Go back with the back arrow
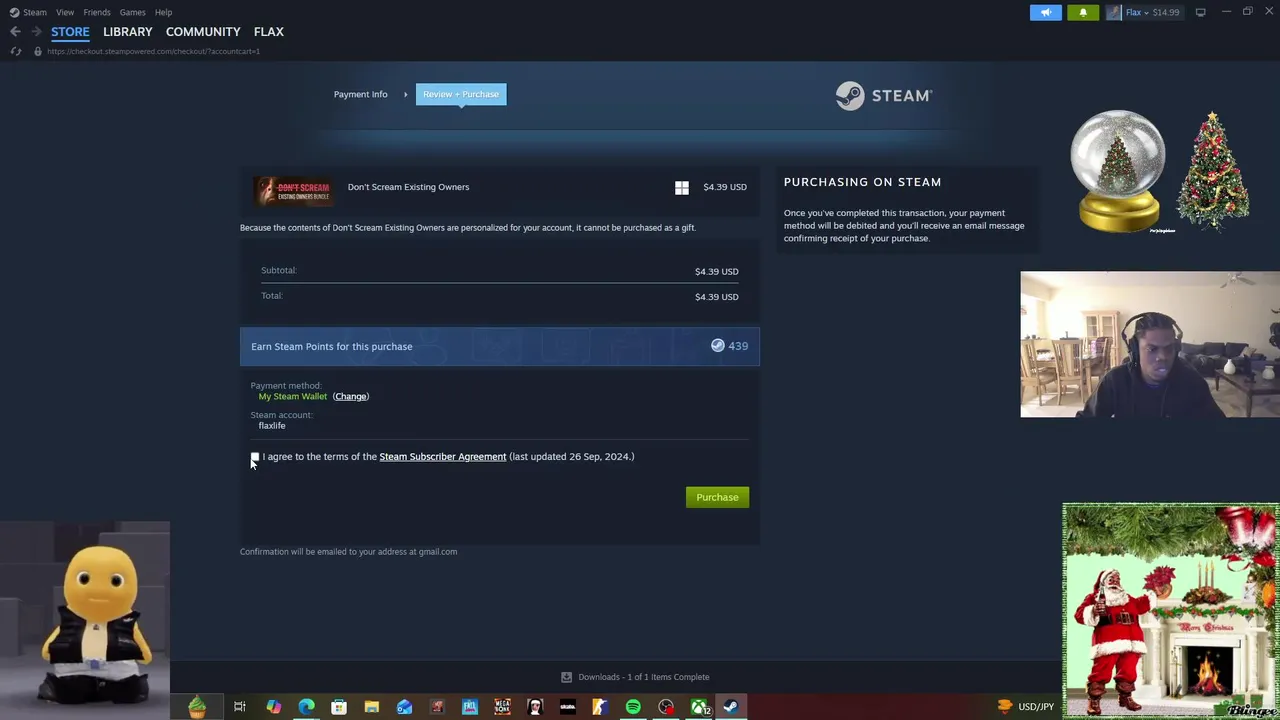Screen dimensions: 1280x720 15,32
